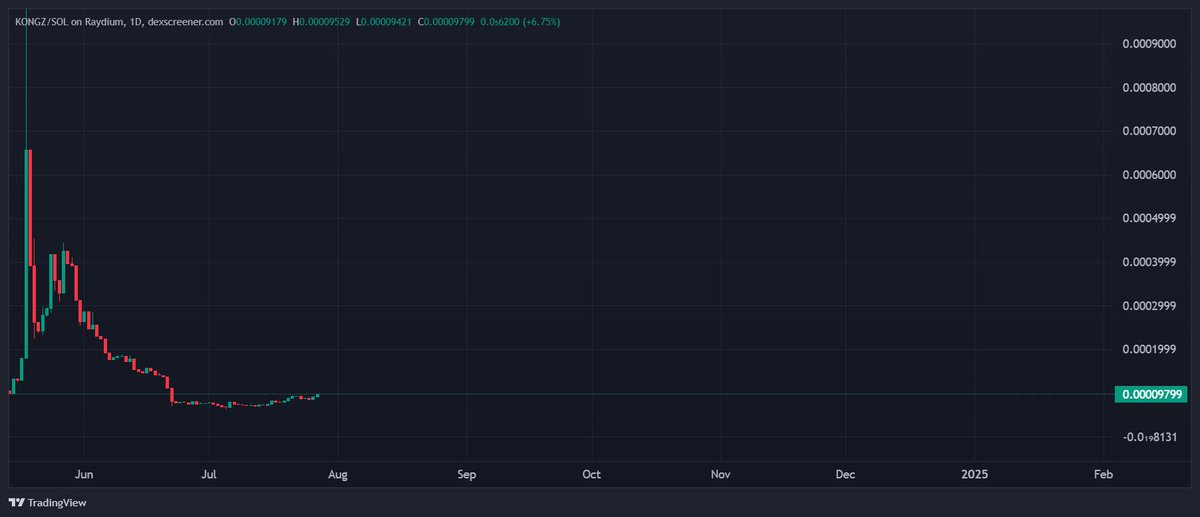Click the 0.0008000 price axis label

point(1149,88)
